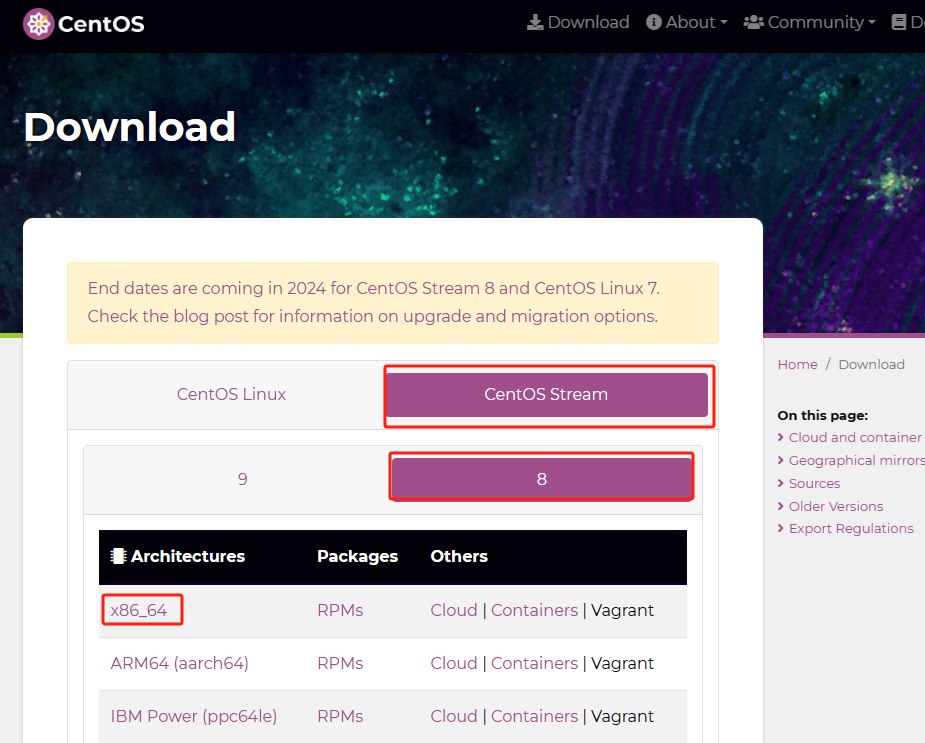Open RPMs link in the IBM Power row

point(340,716)
